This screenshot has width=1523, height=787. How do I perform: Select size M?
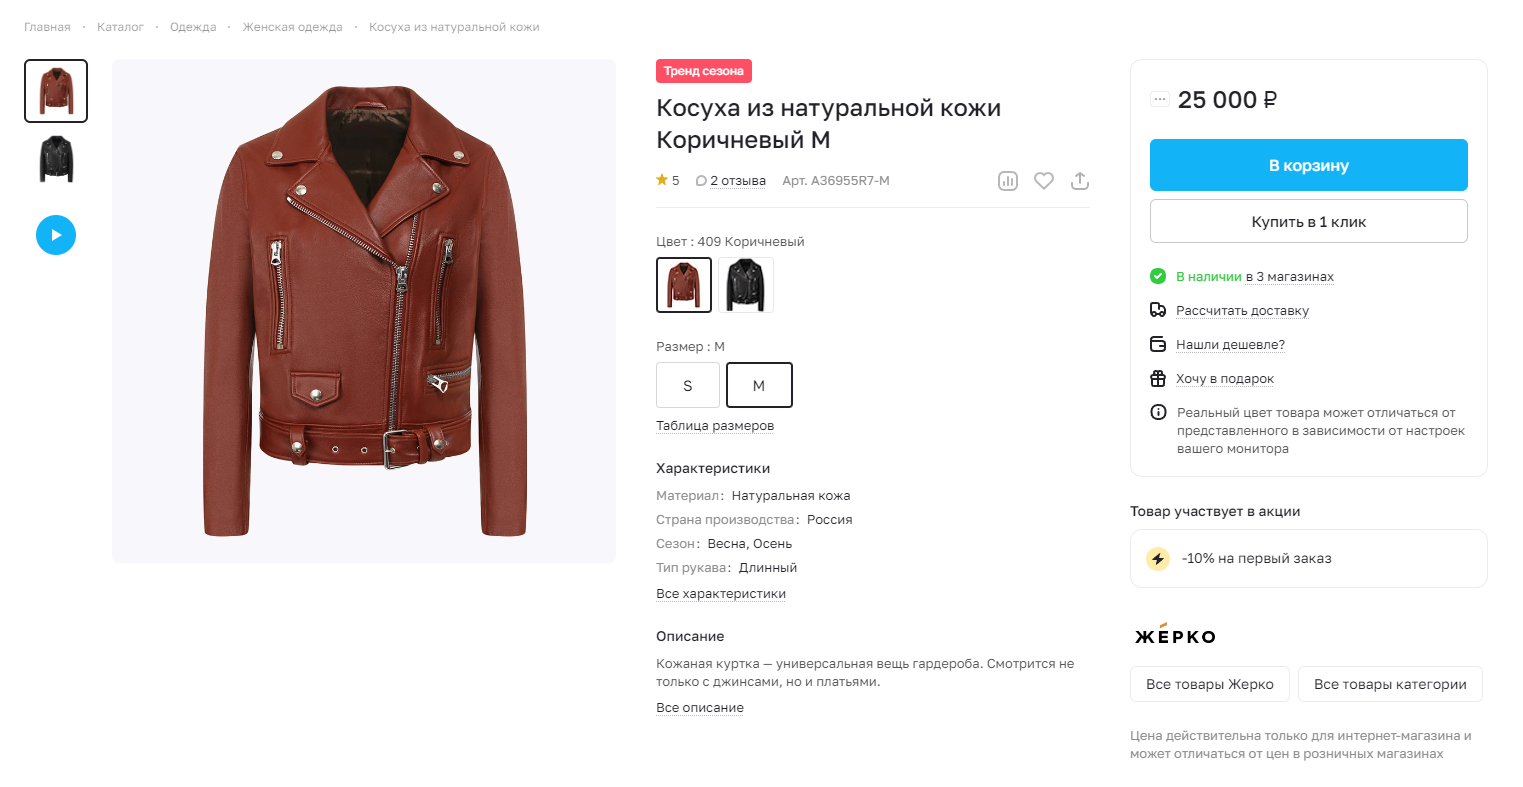[759, 385]
